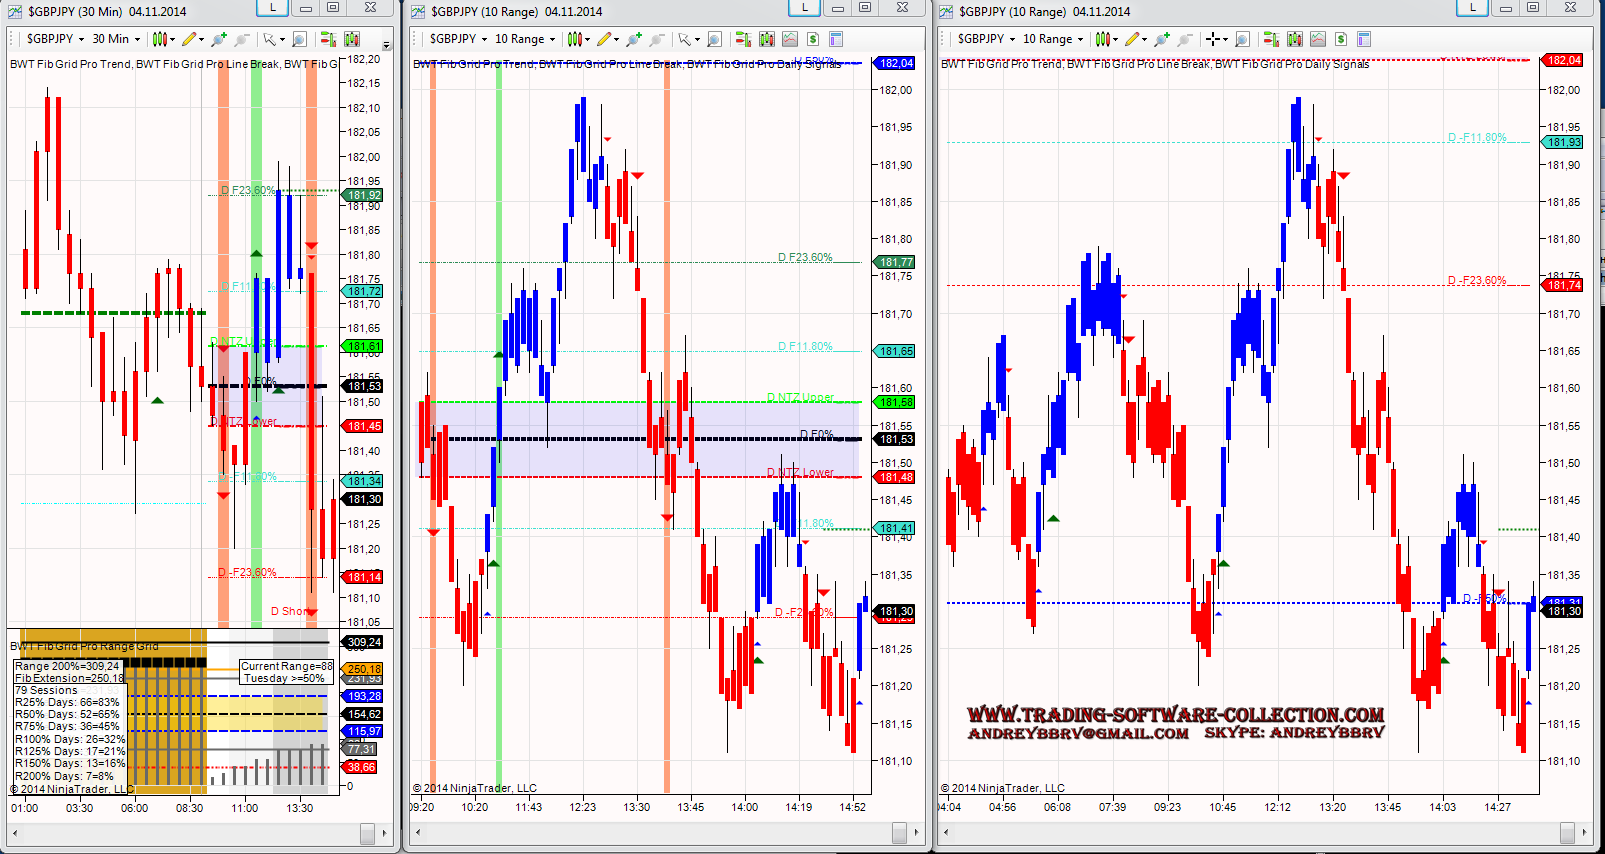
Task: Open Indicators in the 30 Min chart toolbar
Action: (352, 39)
